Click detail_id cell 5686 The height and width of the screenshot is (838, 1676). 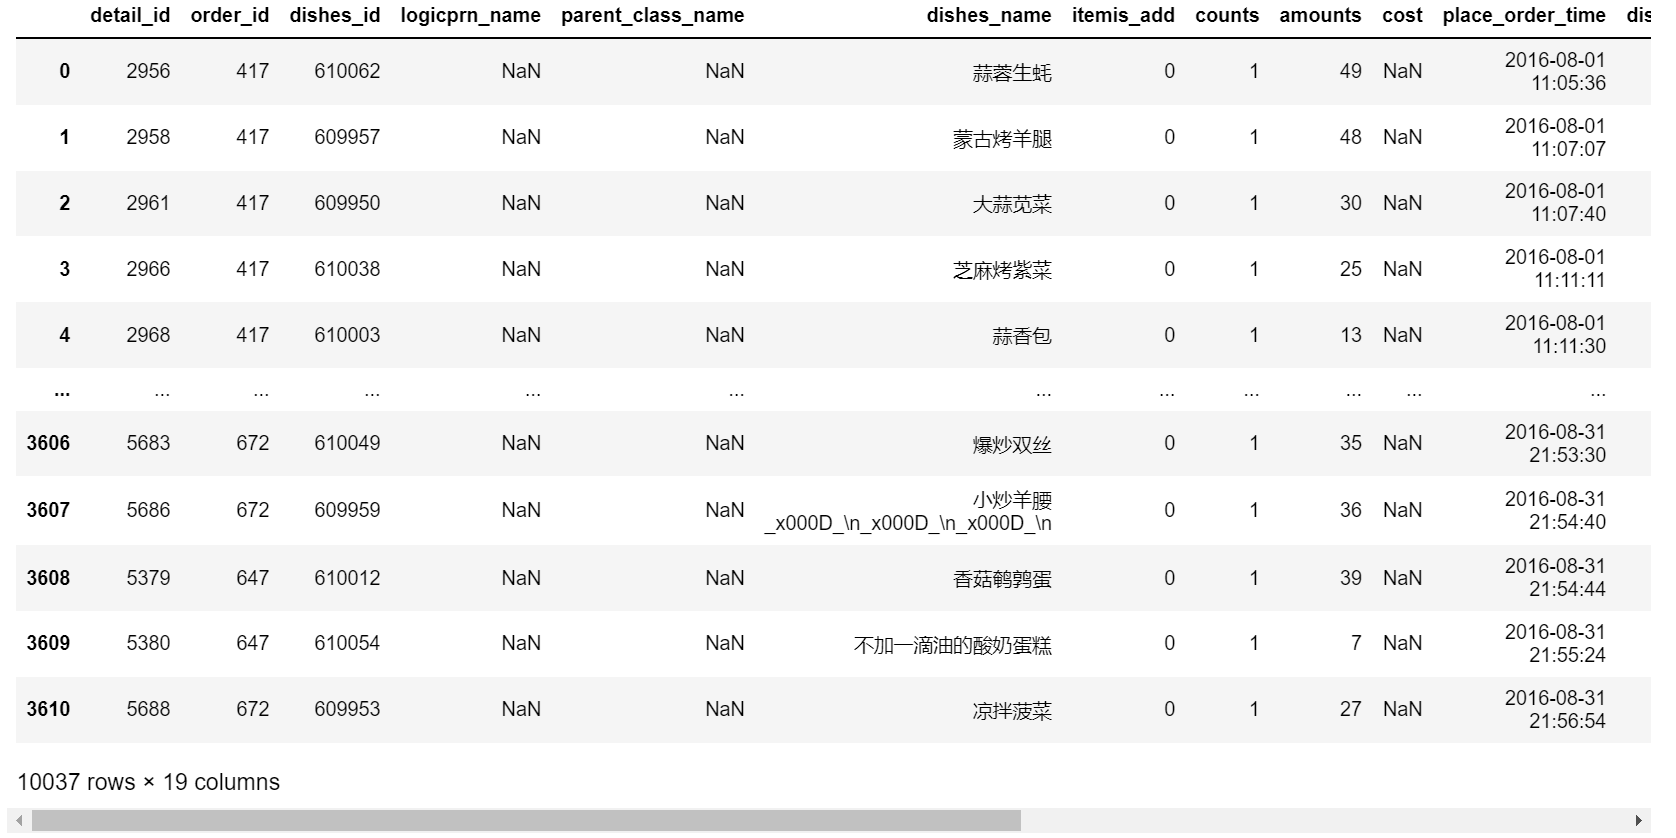(x=148, y=510)
